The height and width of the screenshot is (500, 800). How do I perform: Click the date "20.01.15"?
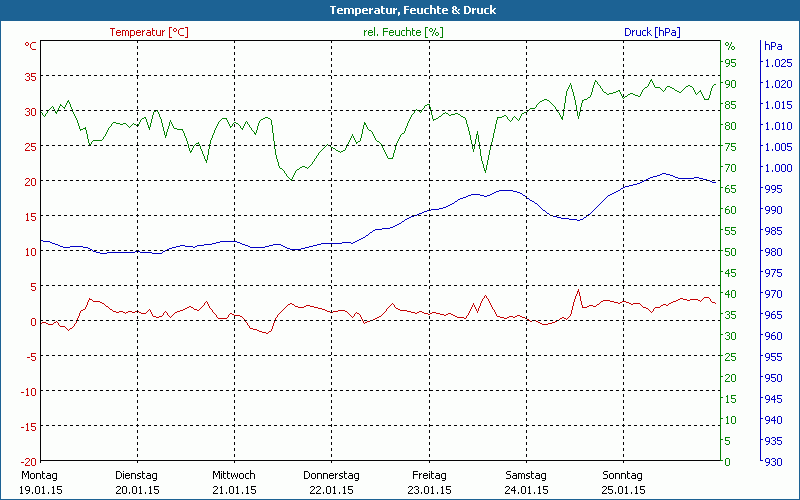coord(137,491)
